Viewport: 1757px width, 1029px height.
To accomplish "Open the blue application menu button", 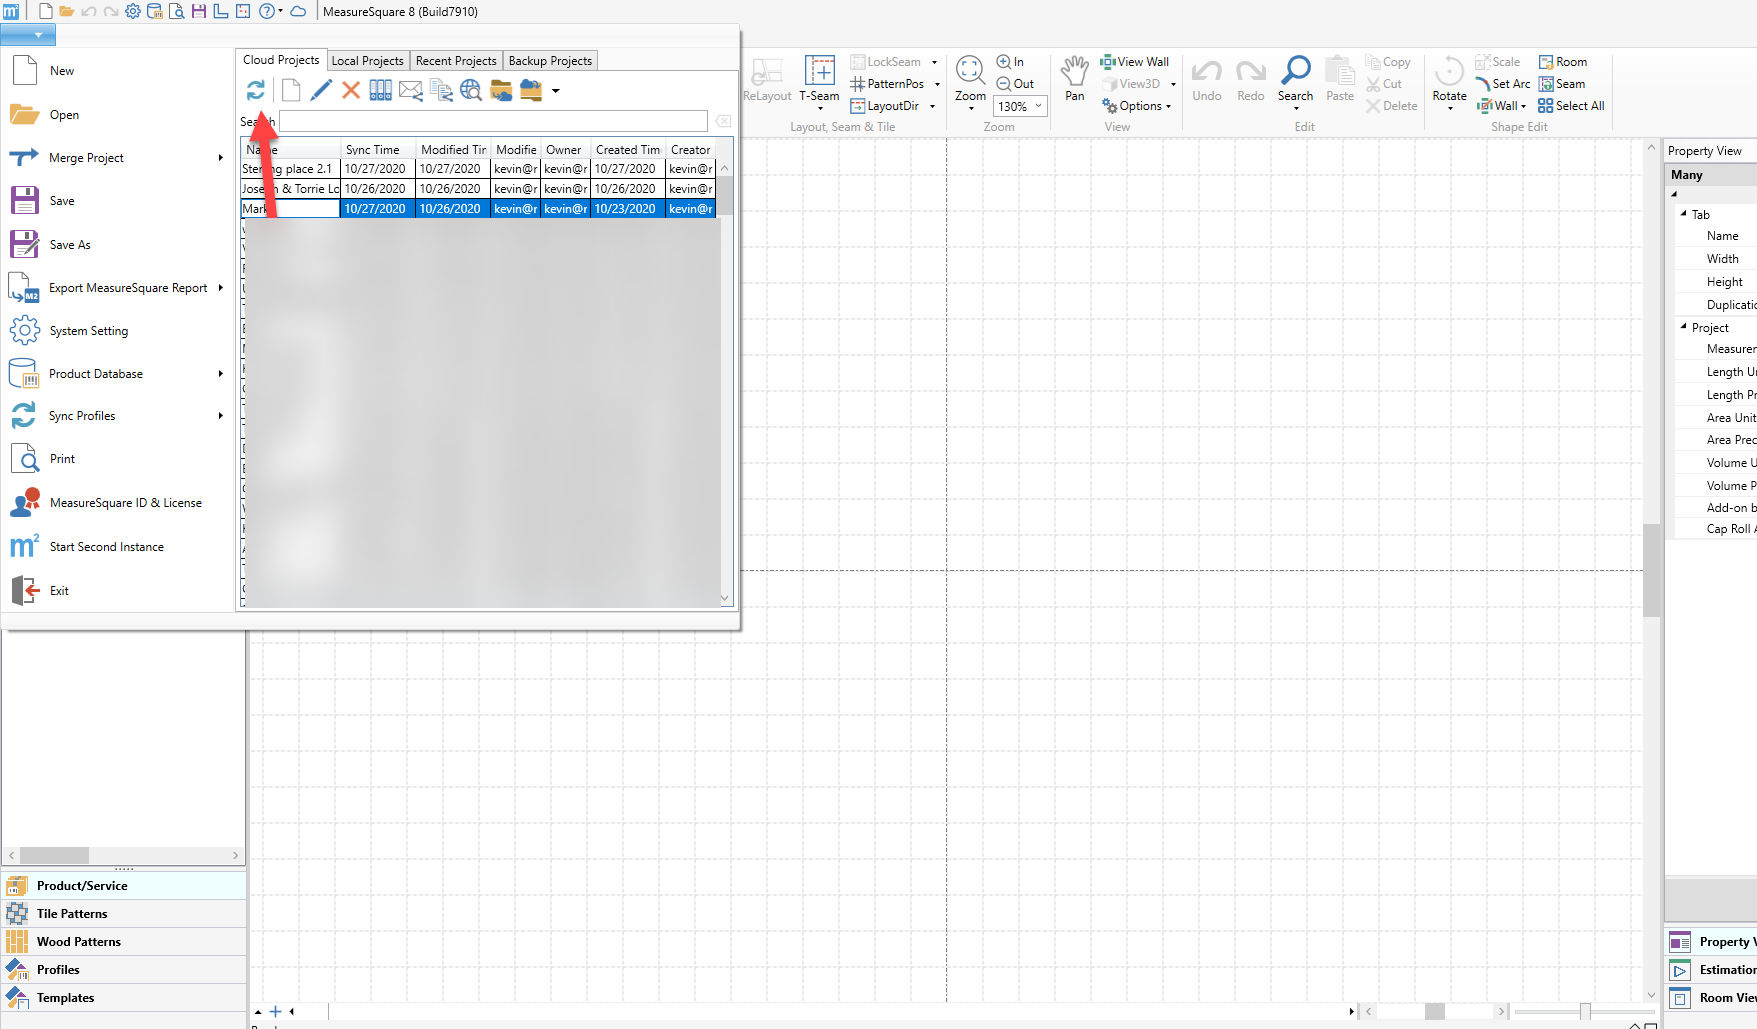I will click(28, 35).
